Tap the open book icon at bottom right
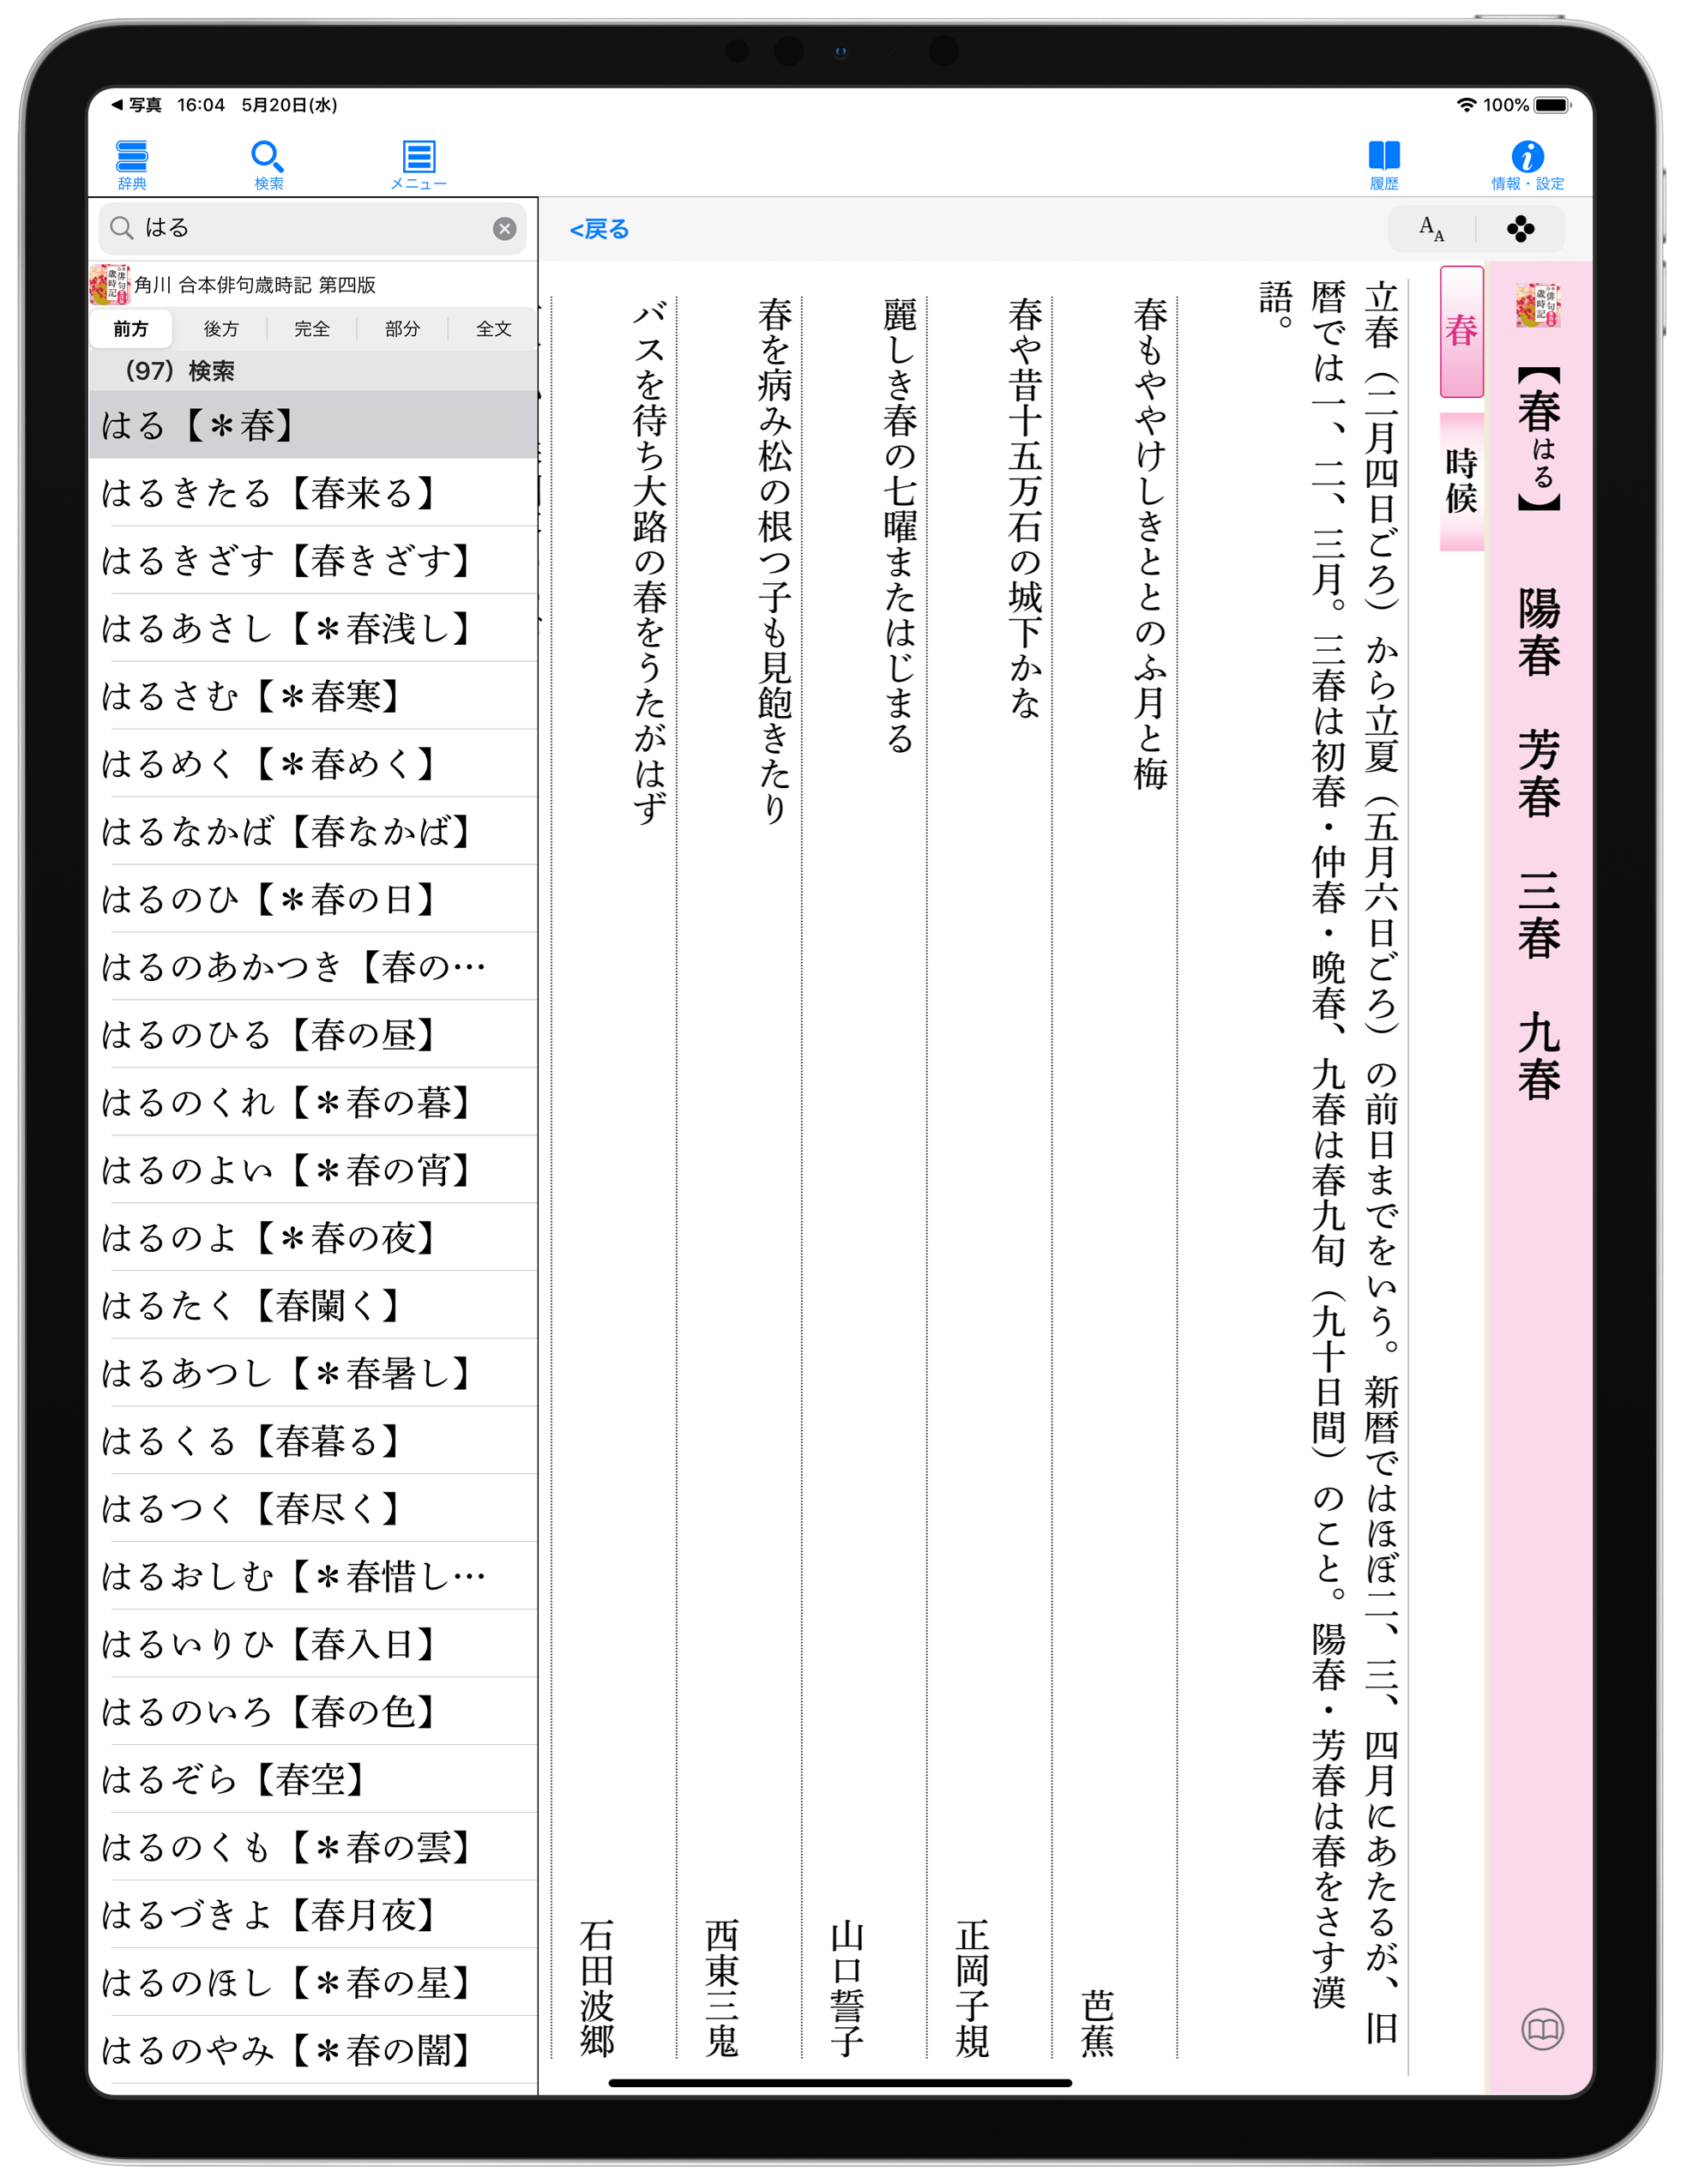 1542,2029
